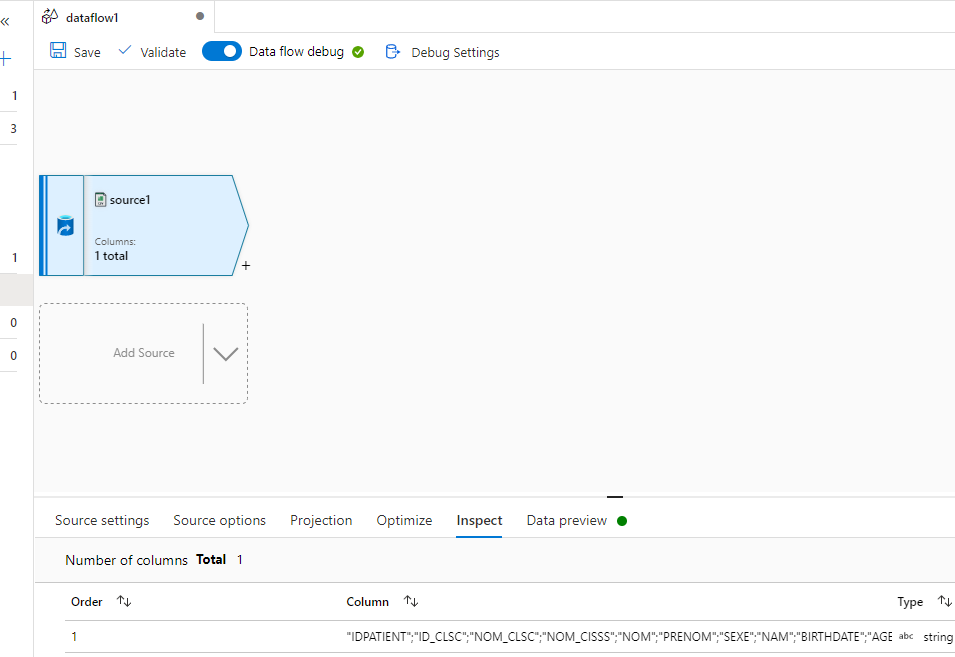
Task: Click the Save disk icon
Action: click(57, 51)
